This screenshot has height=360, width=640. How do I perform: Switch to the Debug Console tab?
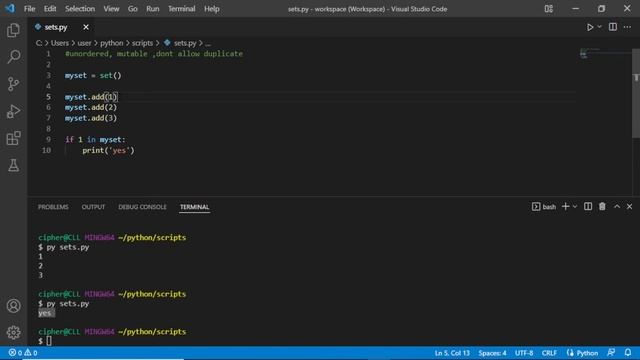(x=142, y=207)
